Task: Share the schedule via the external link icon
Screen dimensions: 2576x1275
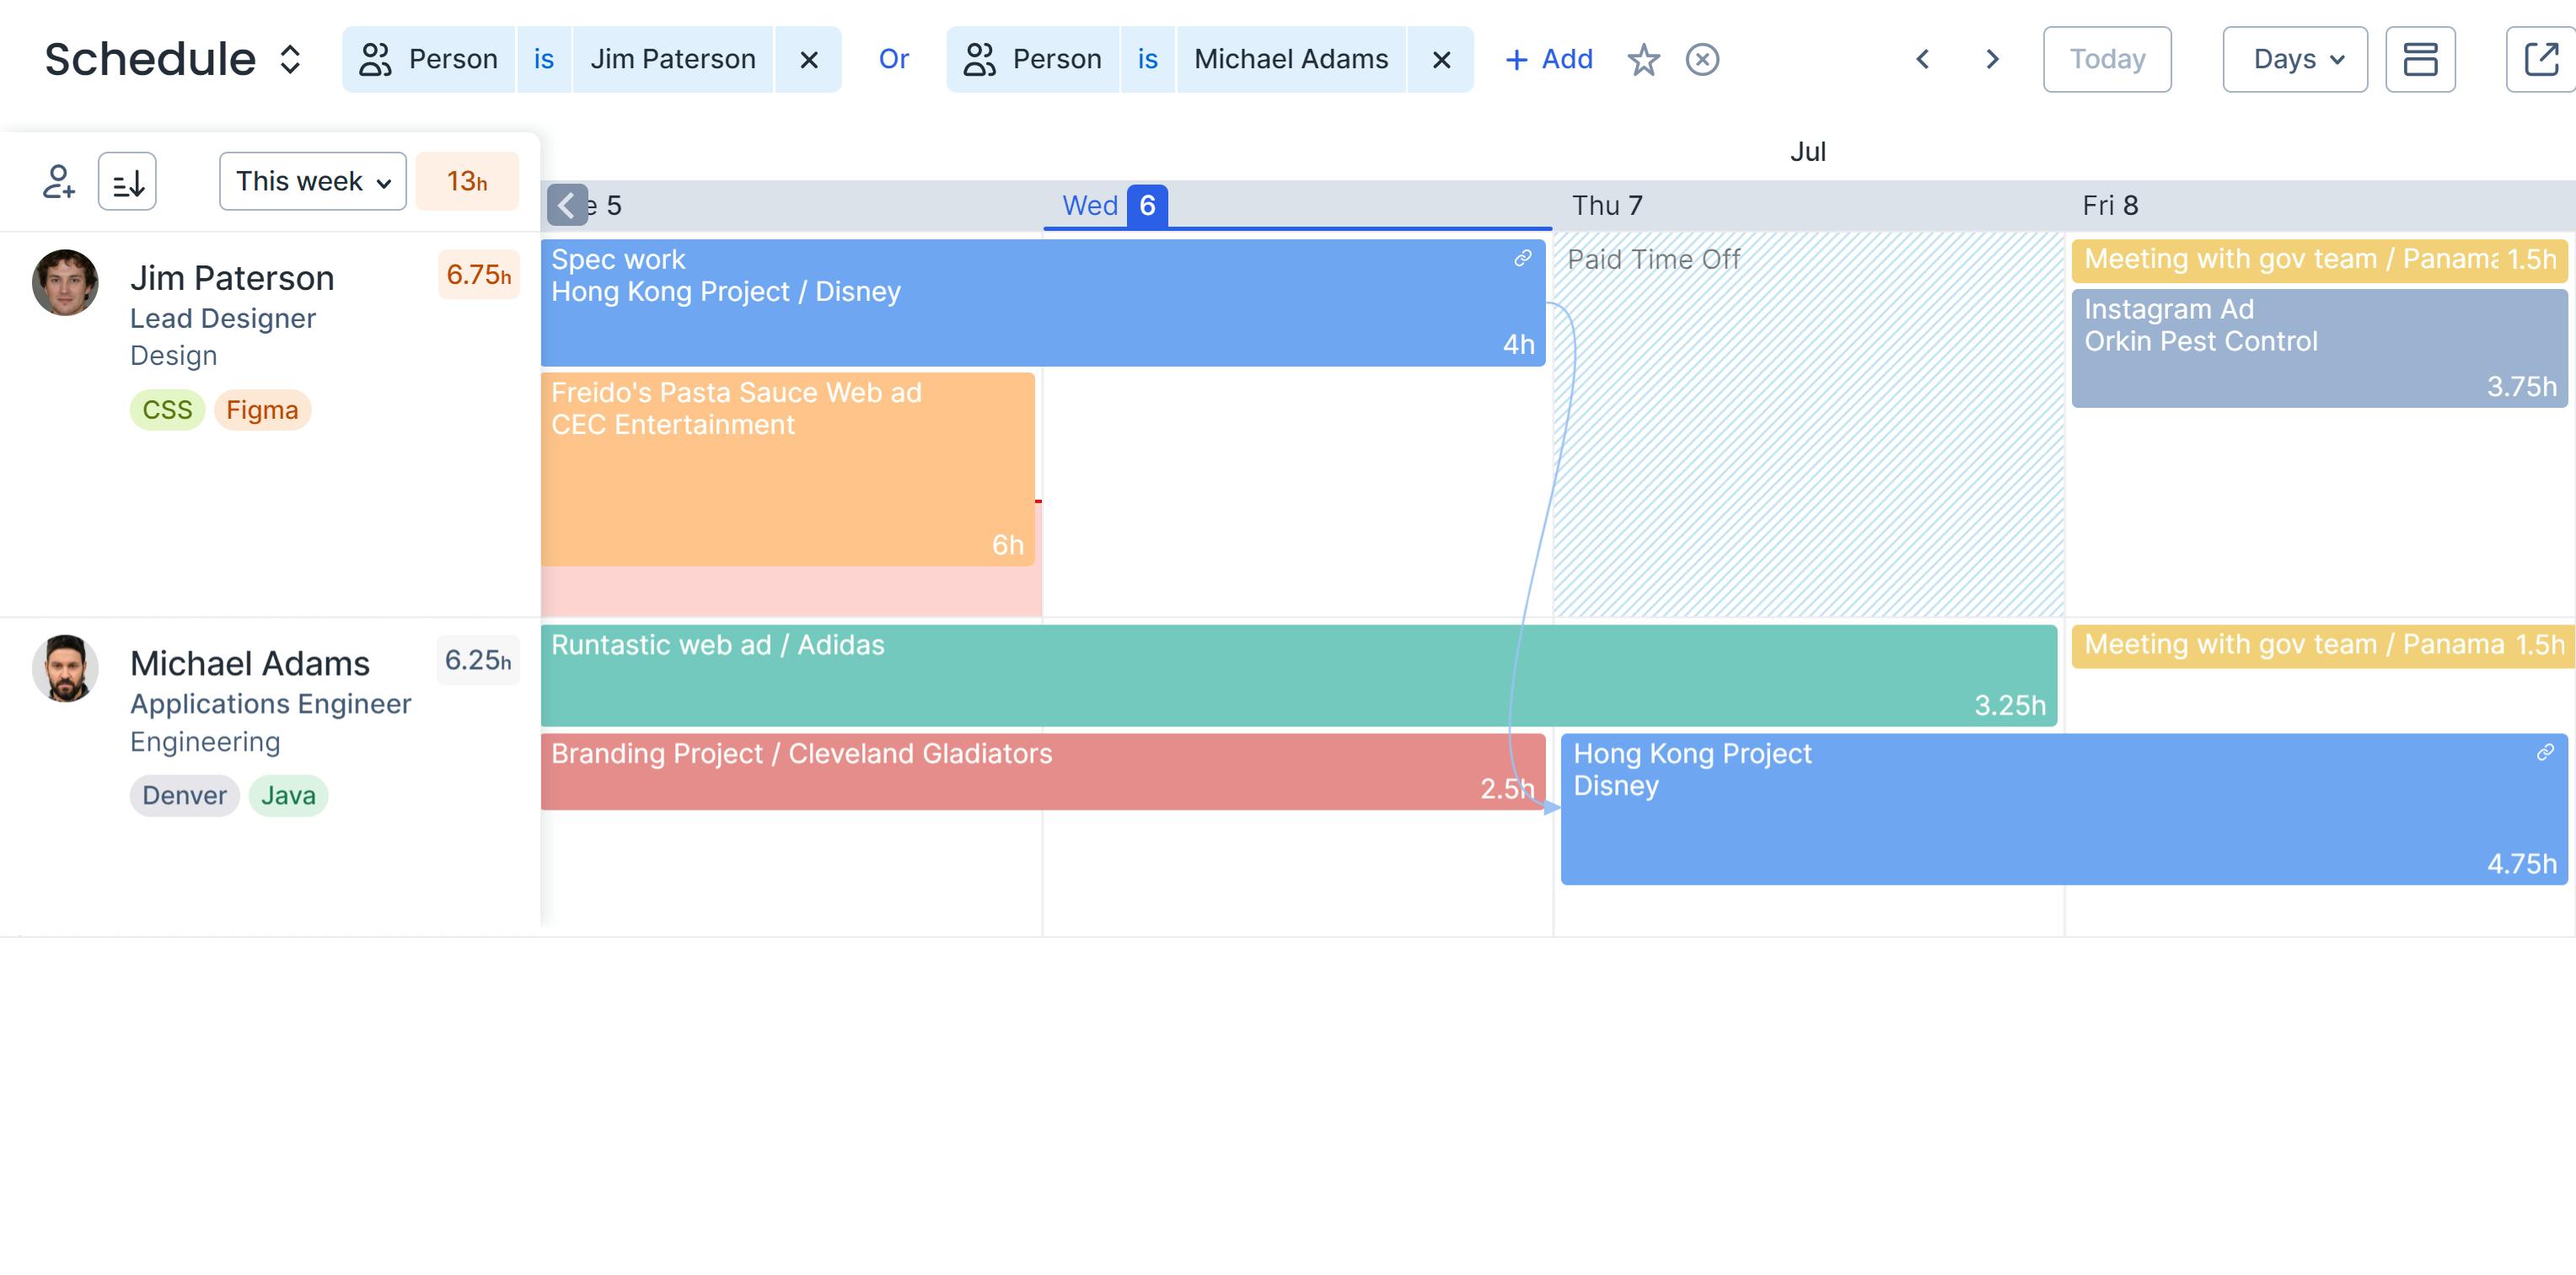Action: [x=2541, y=59]
